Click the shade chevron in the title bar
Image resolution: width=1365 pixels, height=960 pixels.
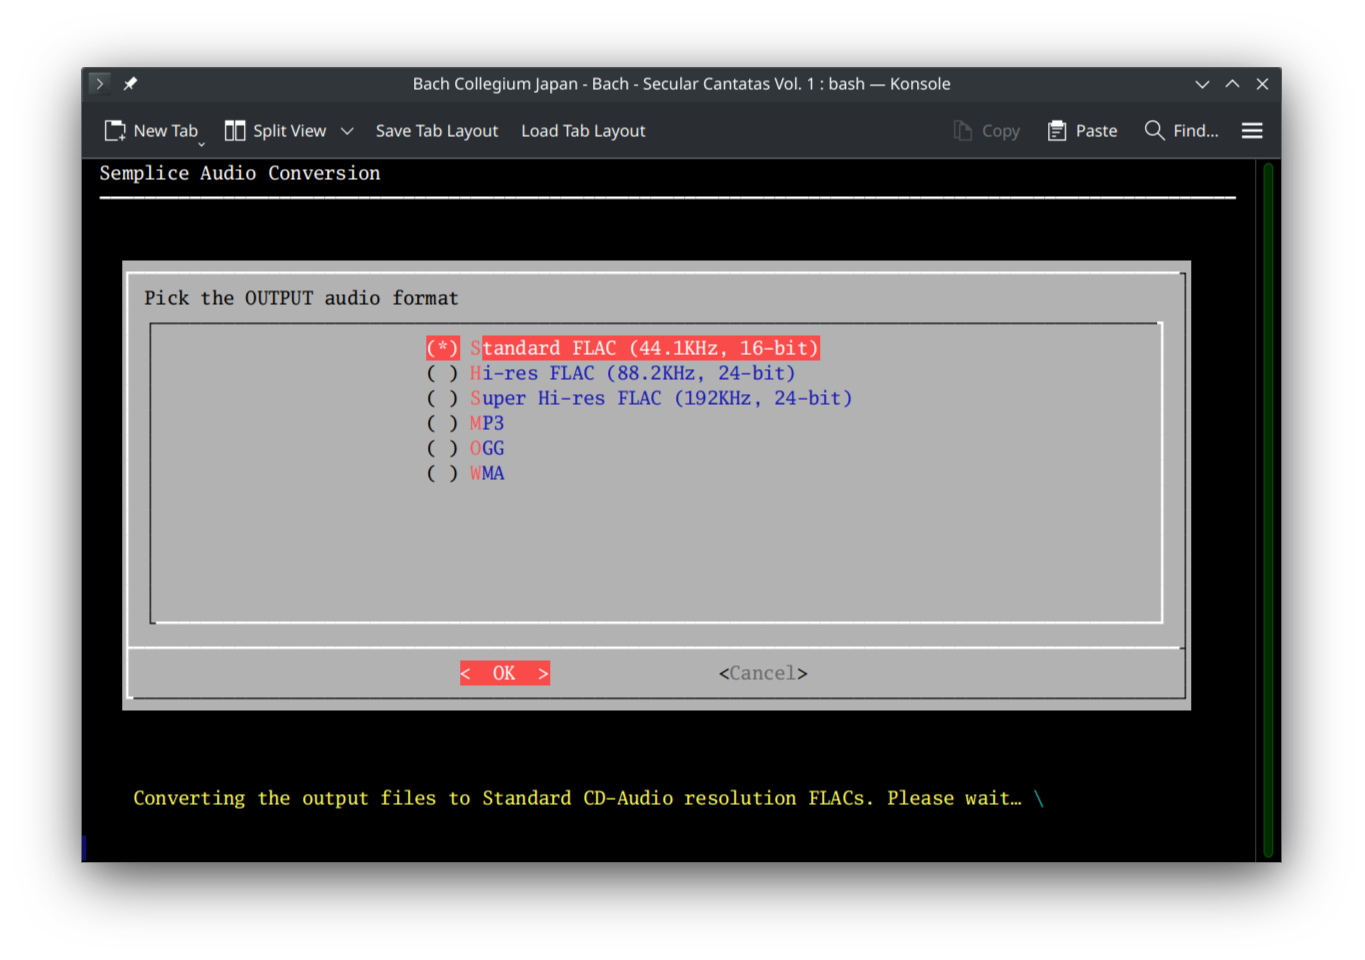pyautogui.click(x=1202, y=83)
